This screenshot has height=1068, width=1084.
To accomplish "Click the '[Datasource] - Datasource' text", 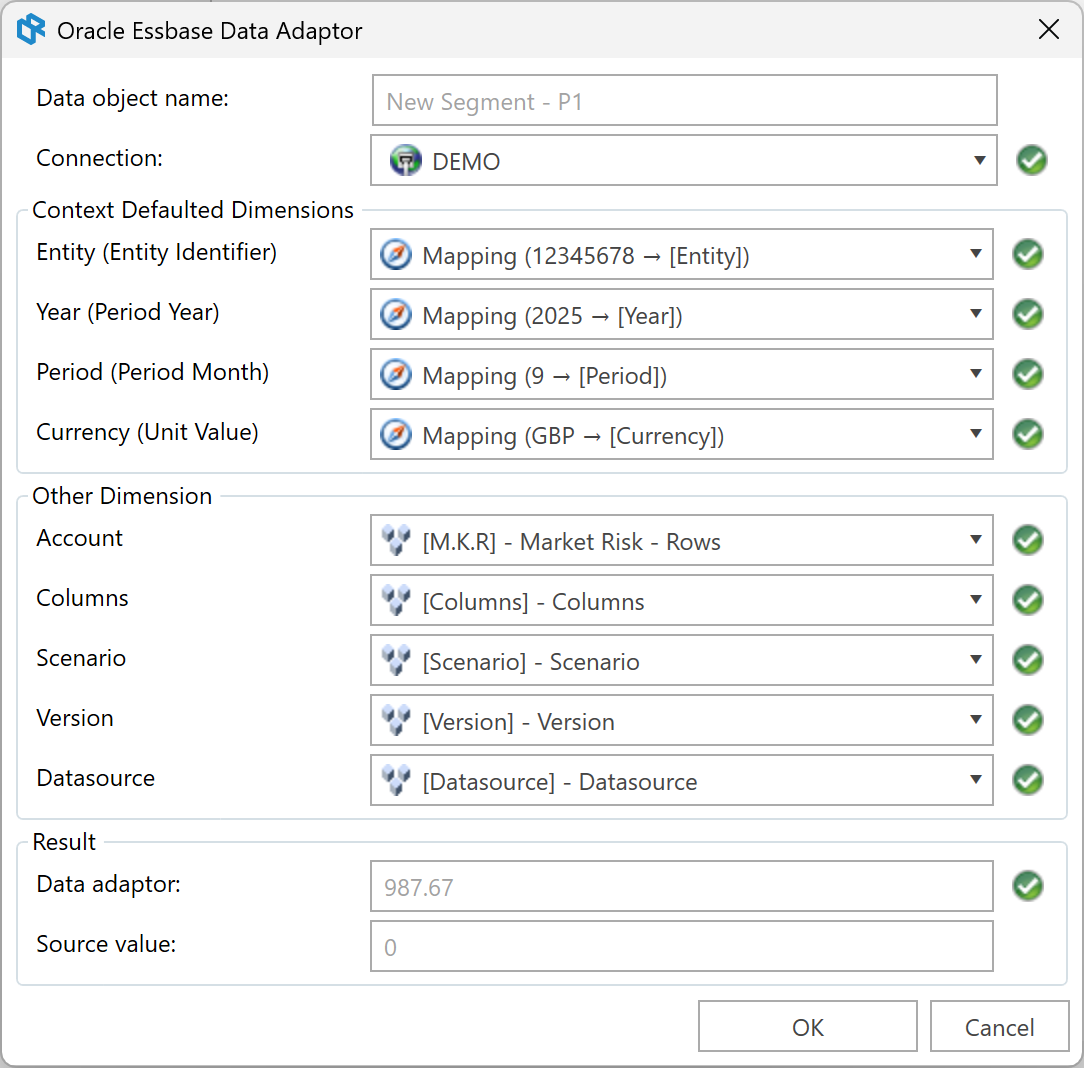I will 559,782.
